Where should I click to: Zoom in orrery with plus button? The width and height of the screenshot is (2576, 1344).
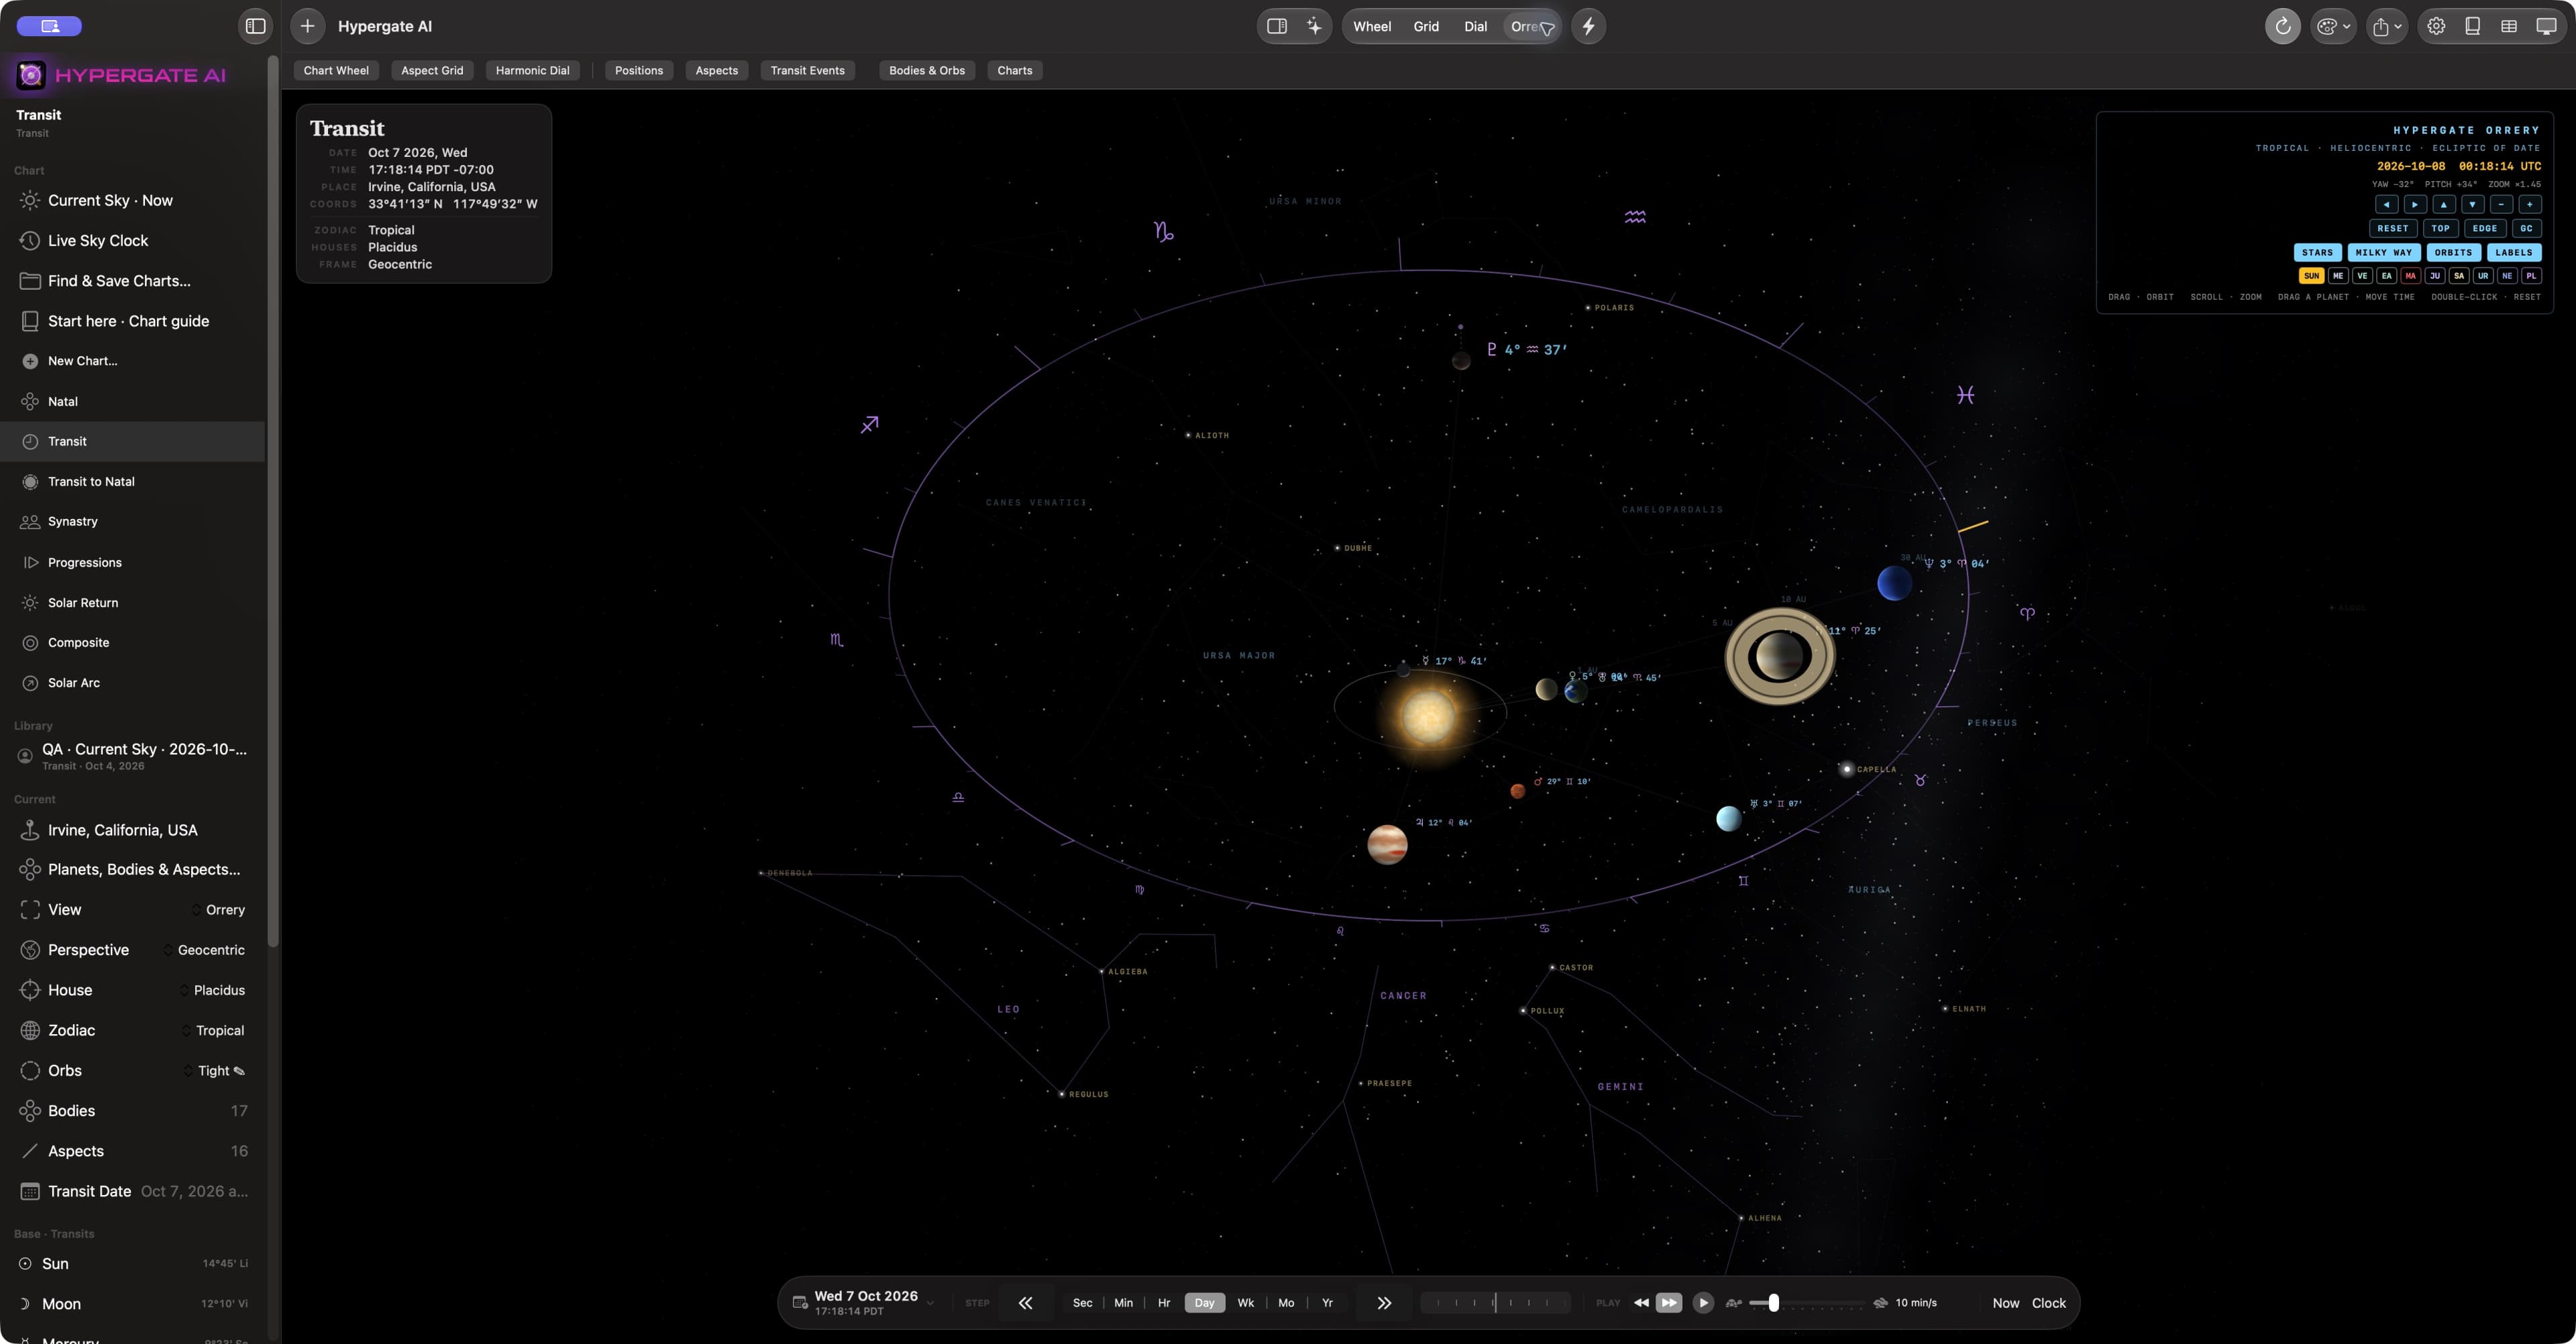tap(2529, 204)
